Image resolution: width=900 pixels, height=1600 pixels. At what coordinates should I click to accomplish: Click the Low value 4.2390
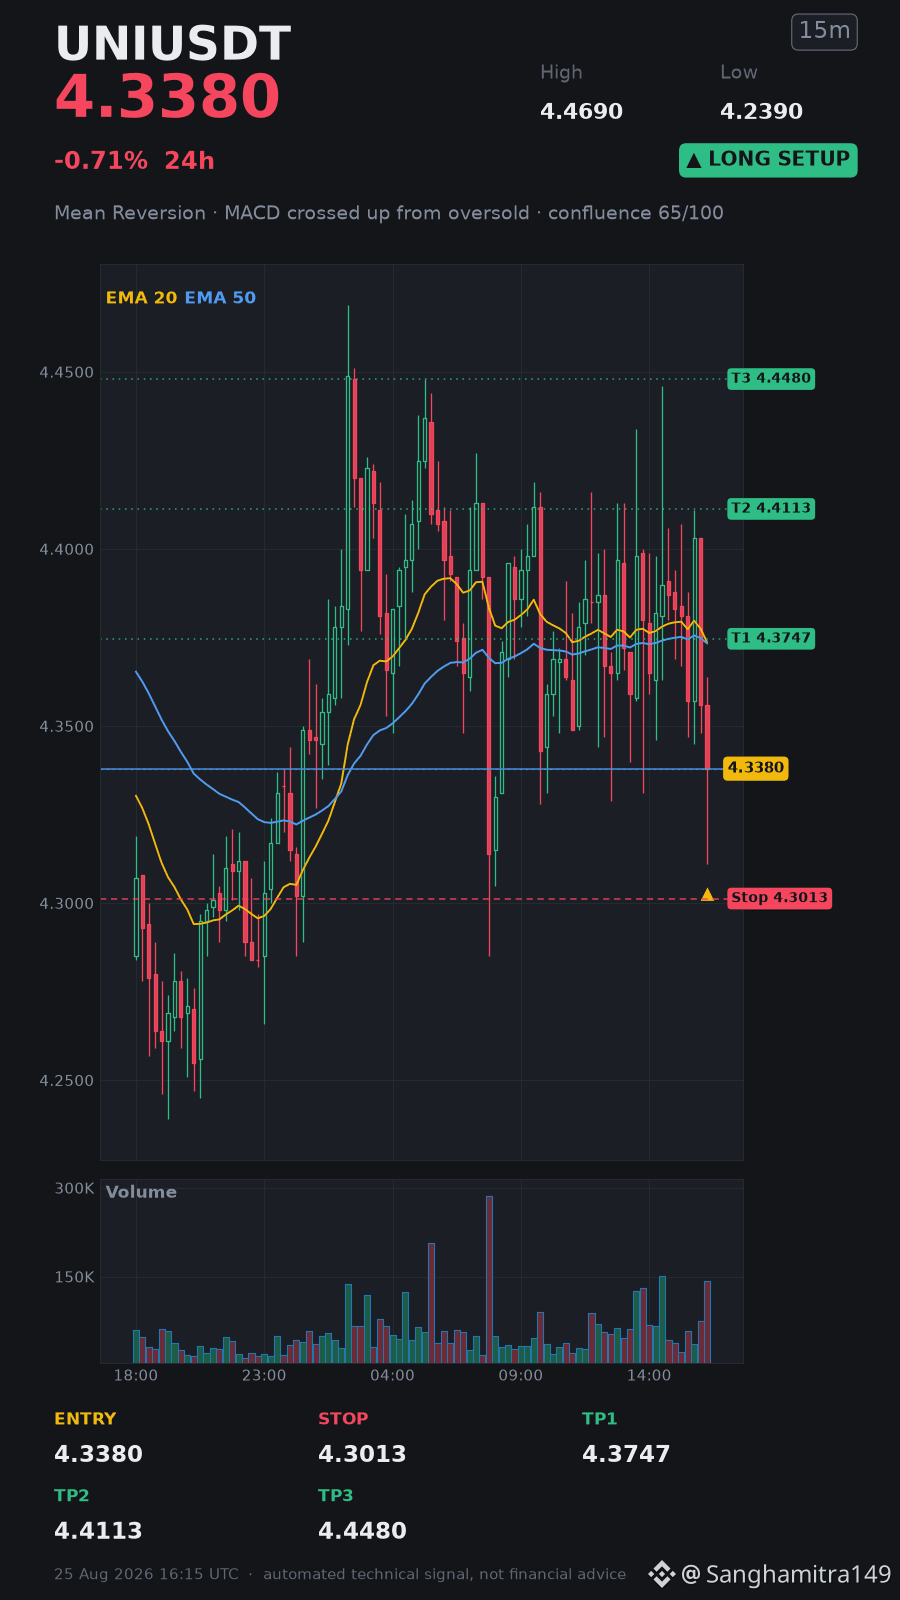click(761, 112)
